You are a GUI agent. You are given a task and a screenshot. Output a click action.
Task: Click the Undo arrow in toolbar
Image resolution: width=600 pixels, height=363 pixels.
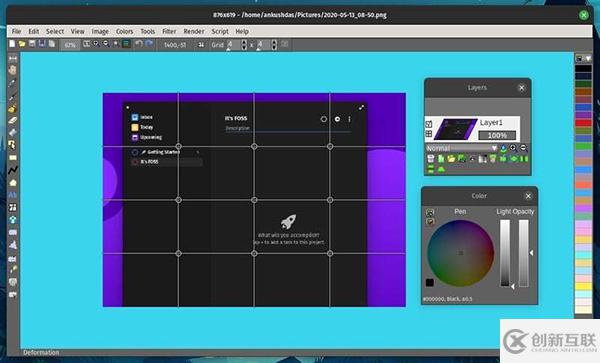click(139, 44)
